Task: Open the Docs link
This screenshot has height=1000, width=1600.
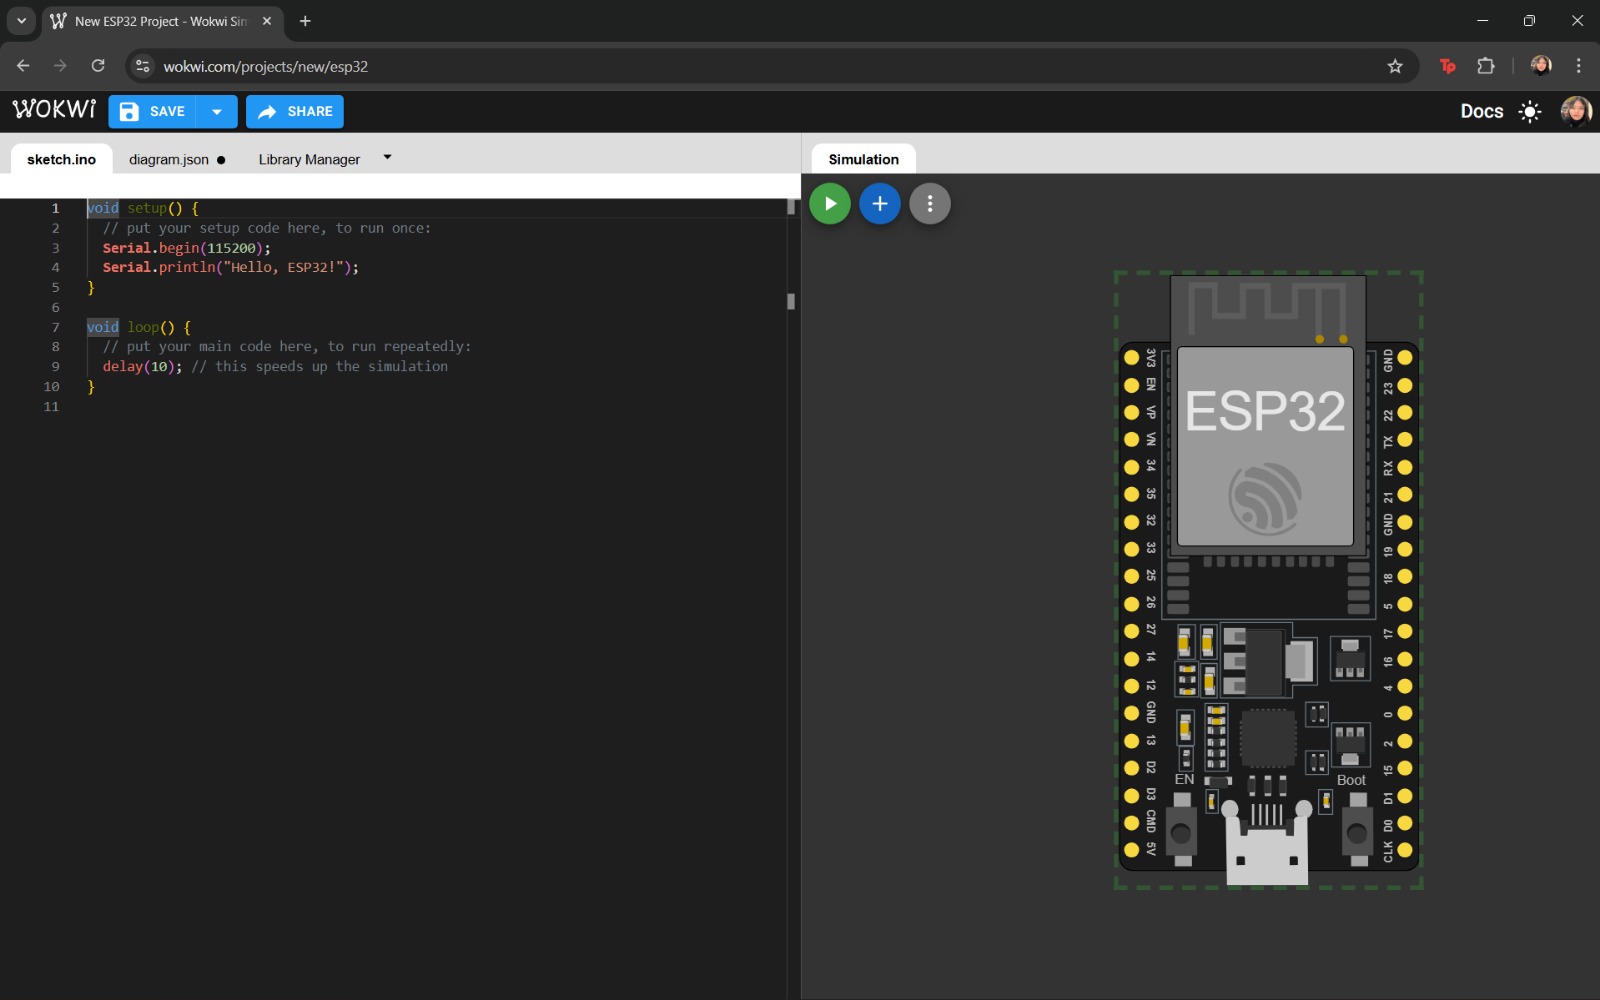Action: pos(1481,112)
